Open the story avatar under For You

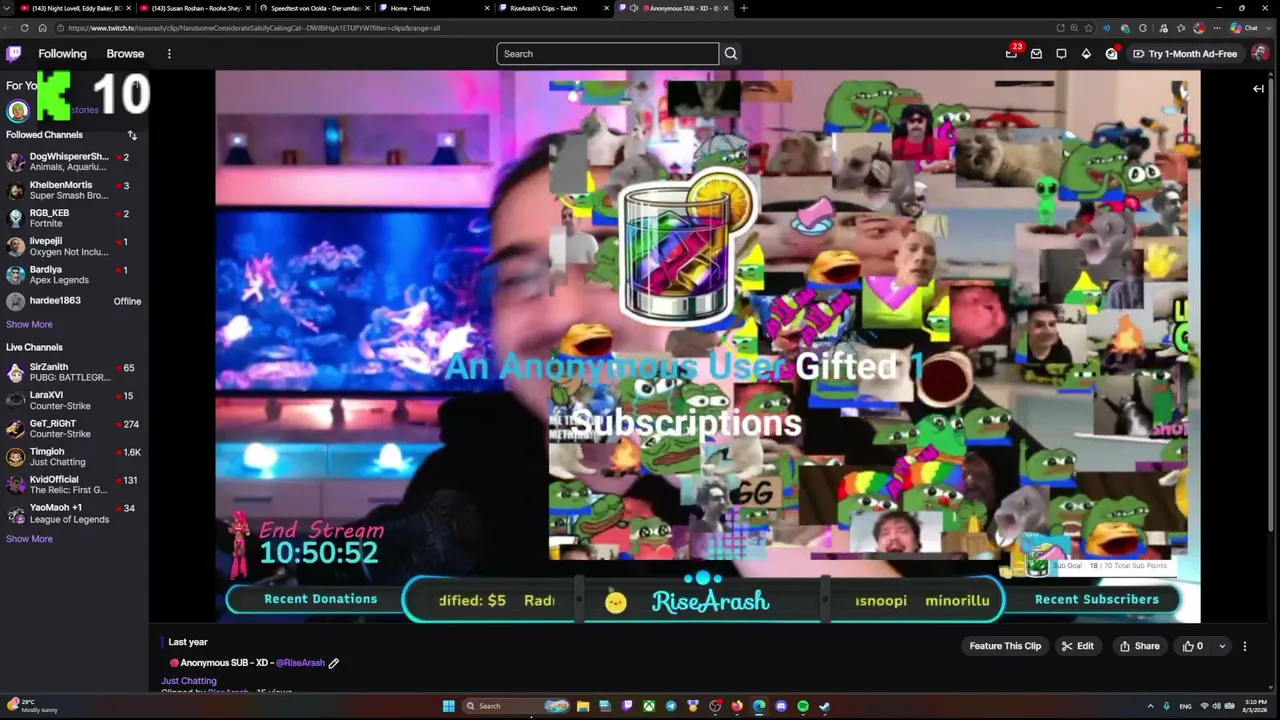tap(18, 110)
